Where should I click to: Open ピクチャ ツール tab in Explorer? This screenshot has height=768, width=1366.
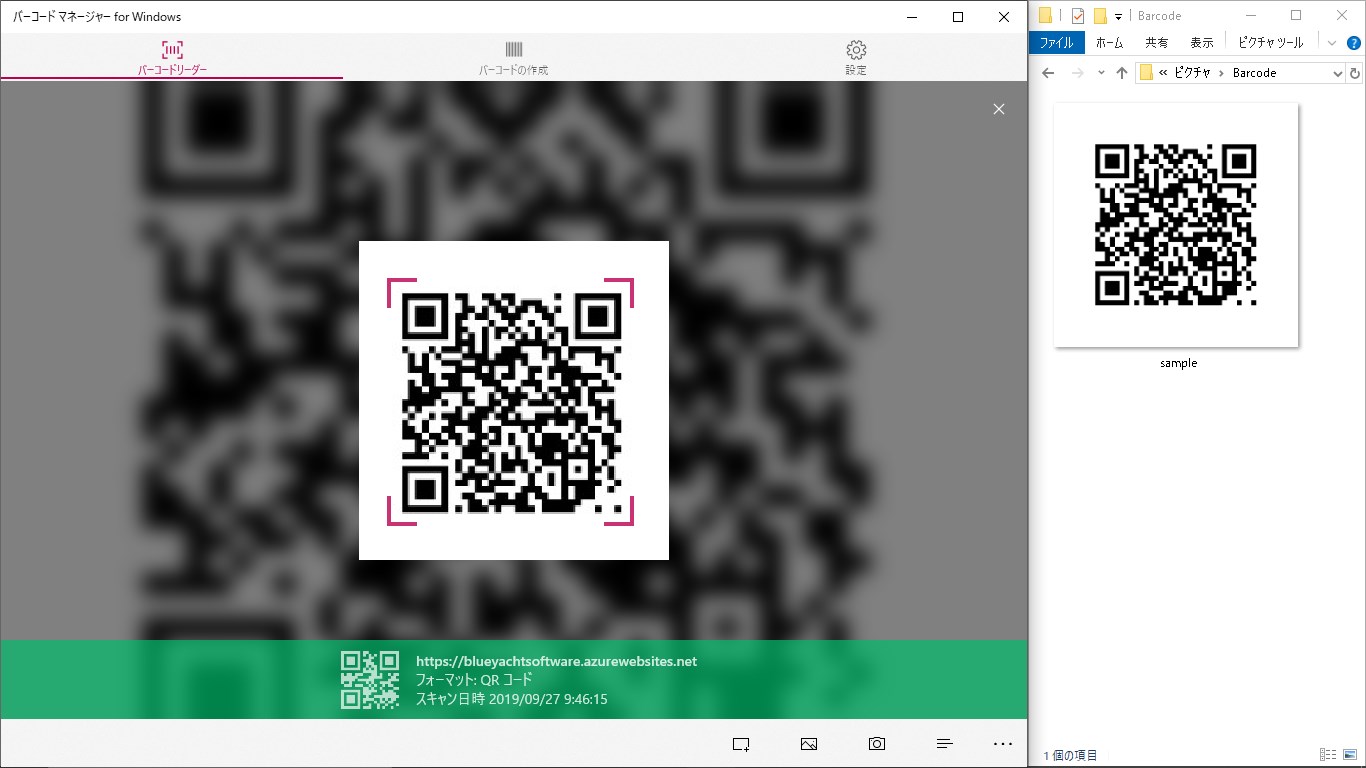[x=1271, y=43]
